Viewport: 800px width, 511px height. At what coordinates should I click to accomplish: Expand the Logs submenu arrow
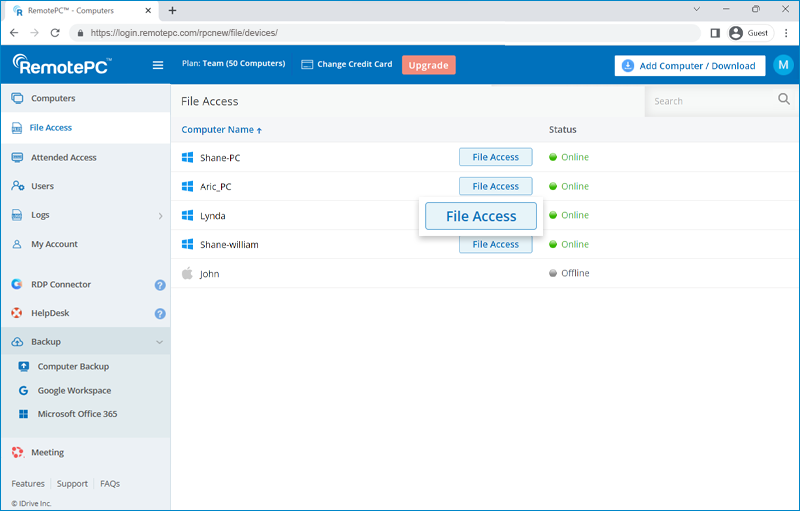point(160,215)
